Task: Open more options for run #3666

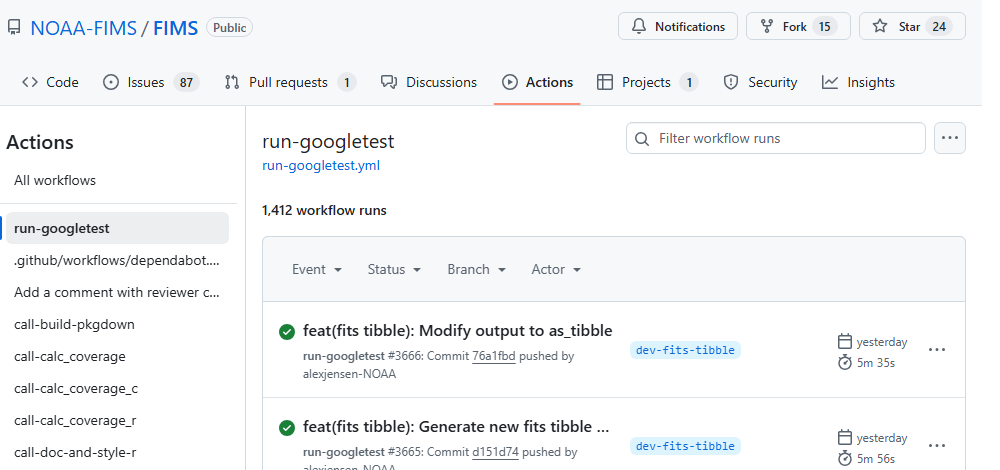Action: pyautogui.click(x=937, y=349)
